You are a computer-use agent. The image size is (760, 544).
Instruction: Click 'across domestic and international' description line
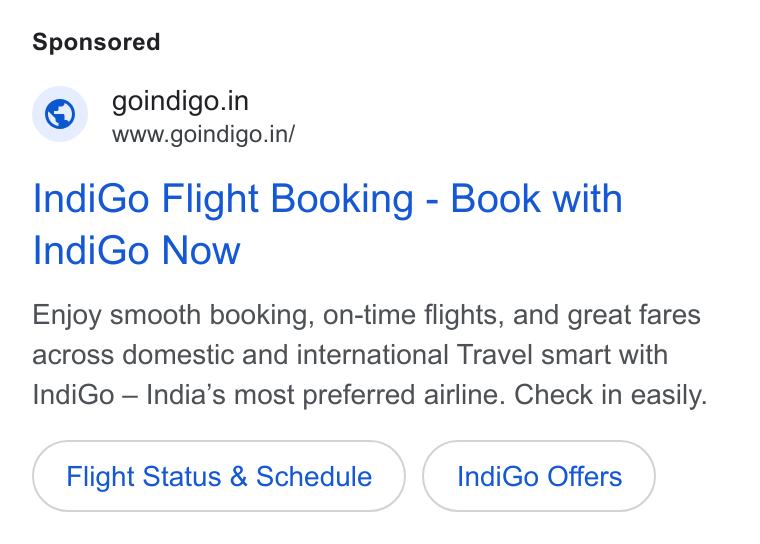tap(240, 354)
